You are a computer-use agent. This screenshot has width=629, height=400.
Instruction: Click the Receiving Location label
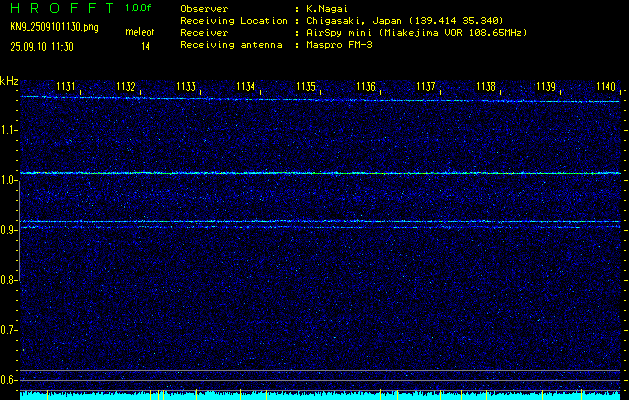[x=234, y=21]
